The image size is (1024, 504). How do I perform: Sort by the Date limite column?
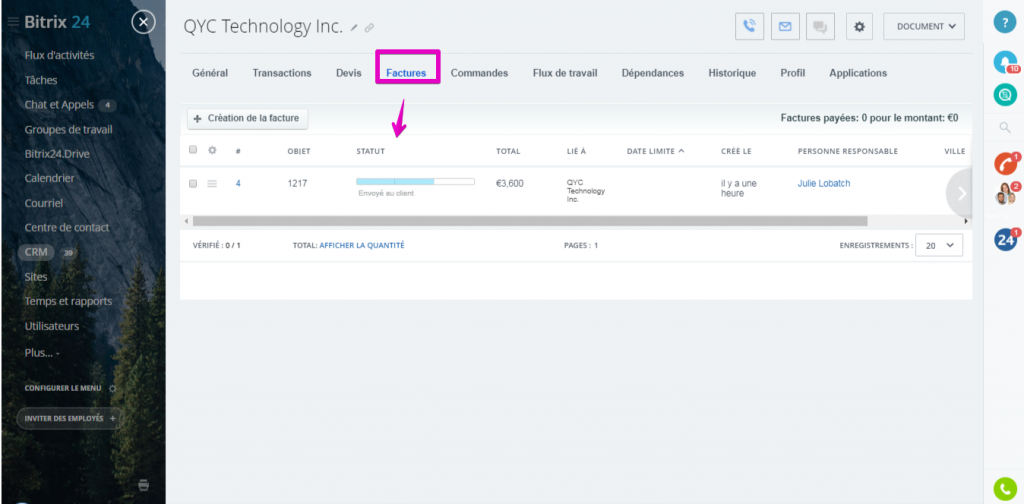pos(655,151)
